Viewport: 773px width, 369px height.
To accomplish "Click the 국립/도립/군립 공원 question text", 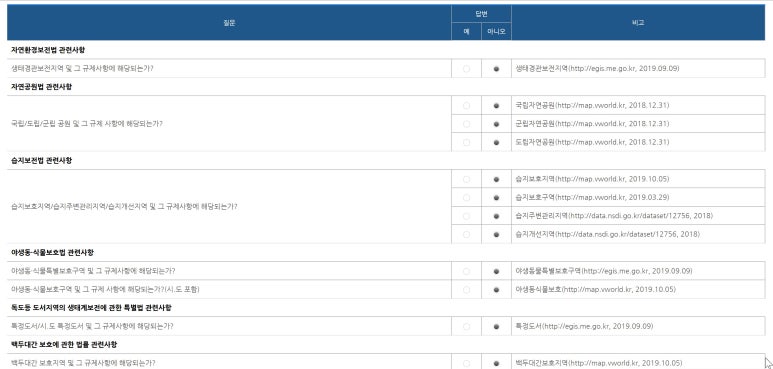I will (x=86, y=124).
